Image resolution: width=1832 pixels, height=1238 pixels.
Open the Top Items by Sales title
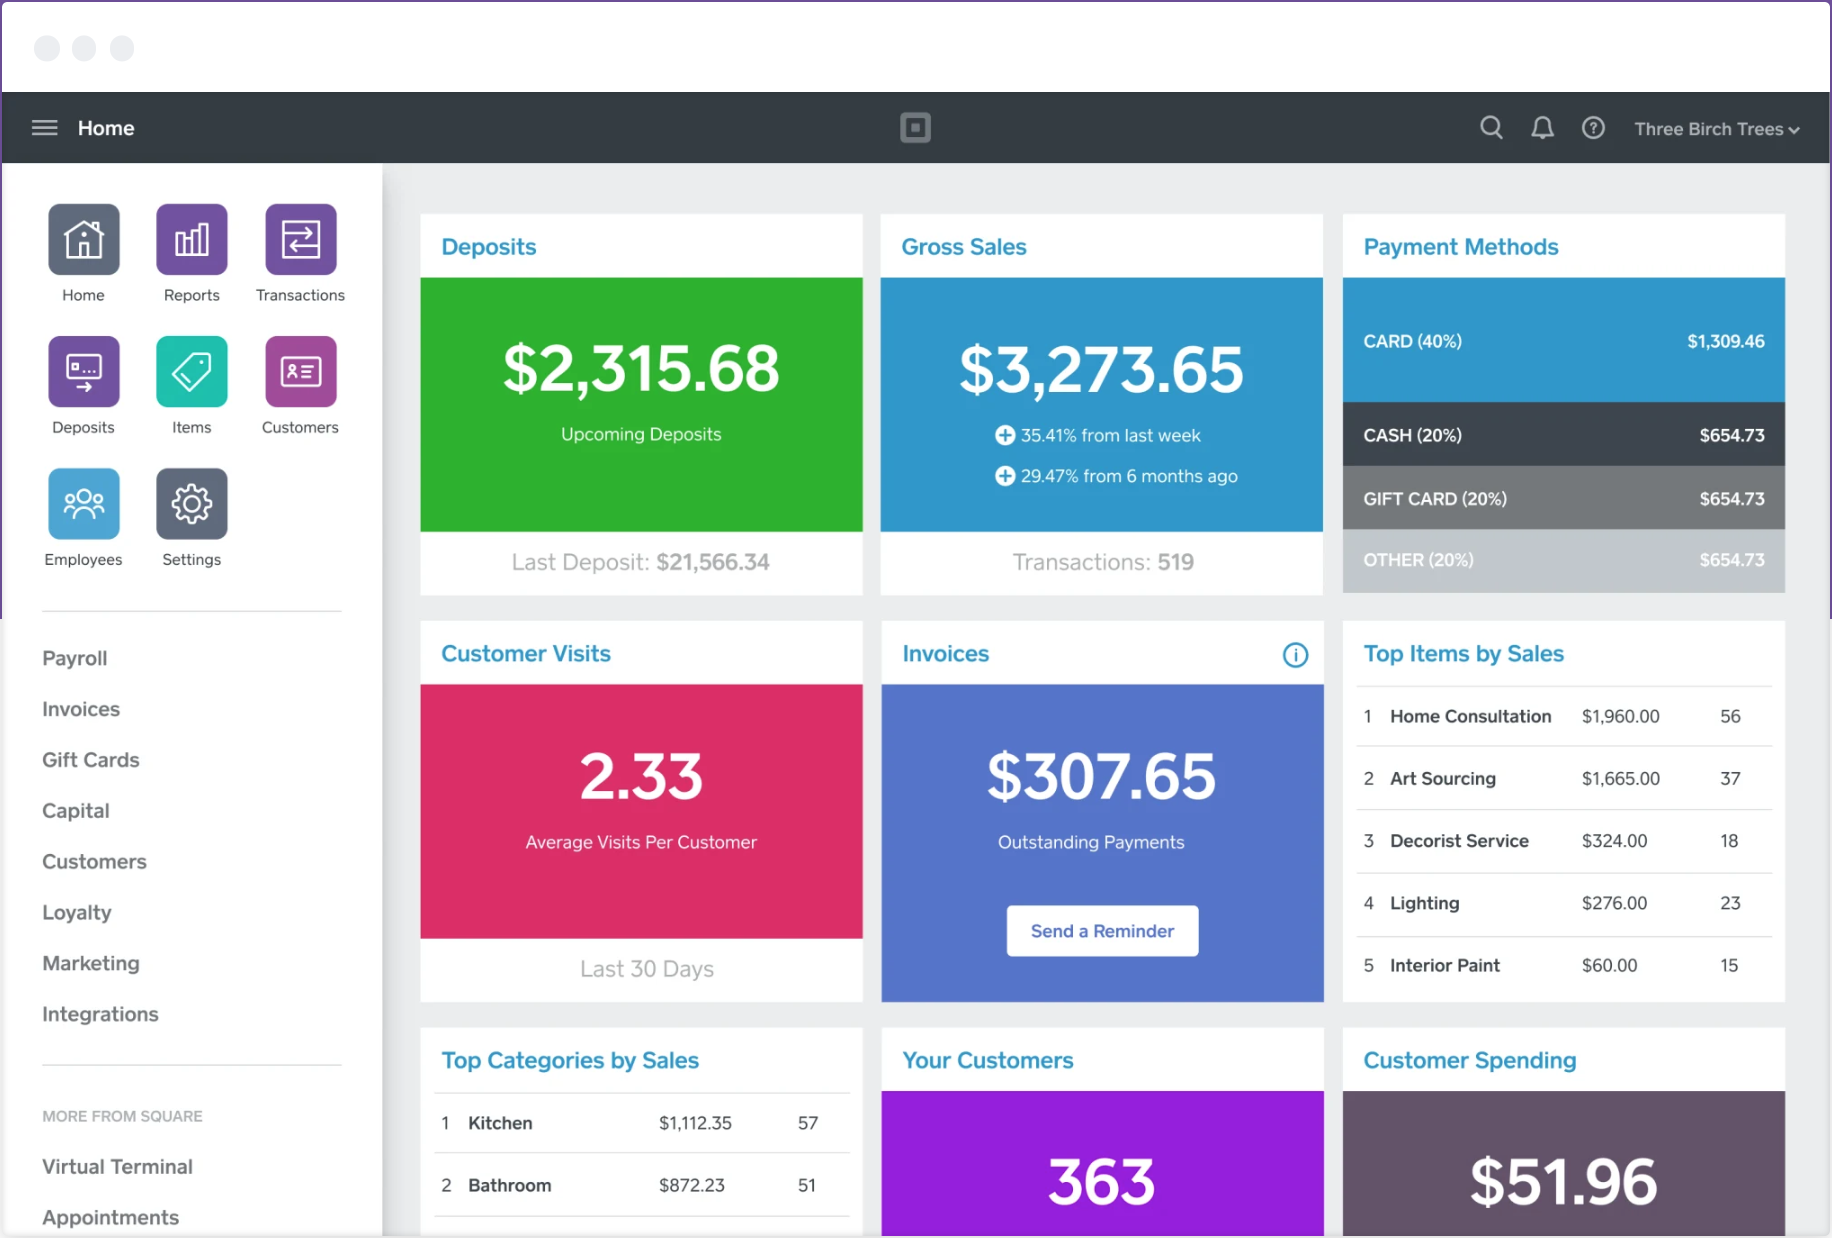[x=1464, y=654]
